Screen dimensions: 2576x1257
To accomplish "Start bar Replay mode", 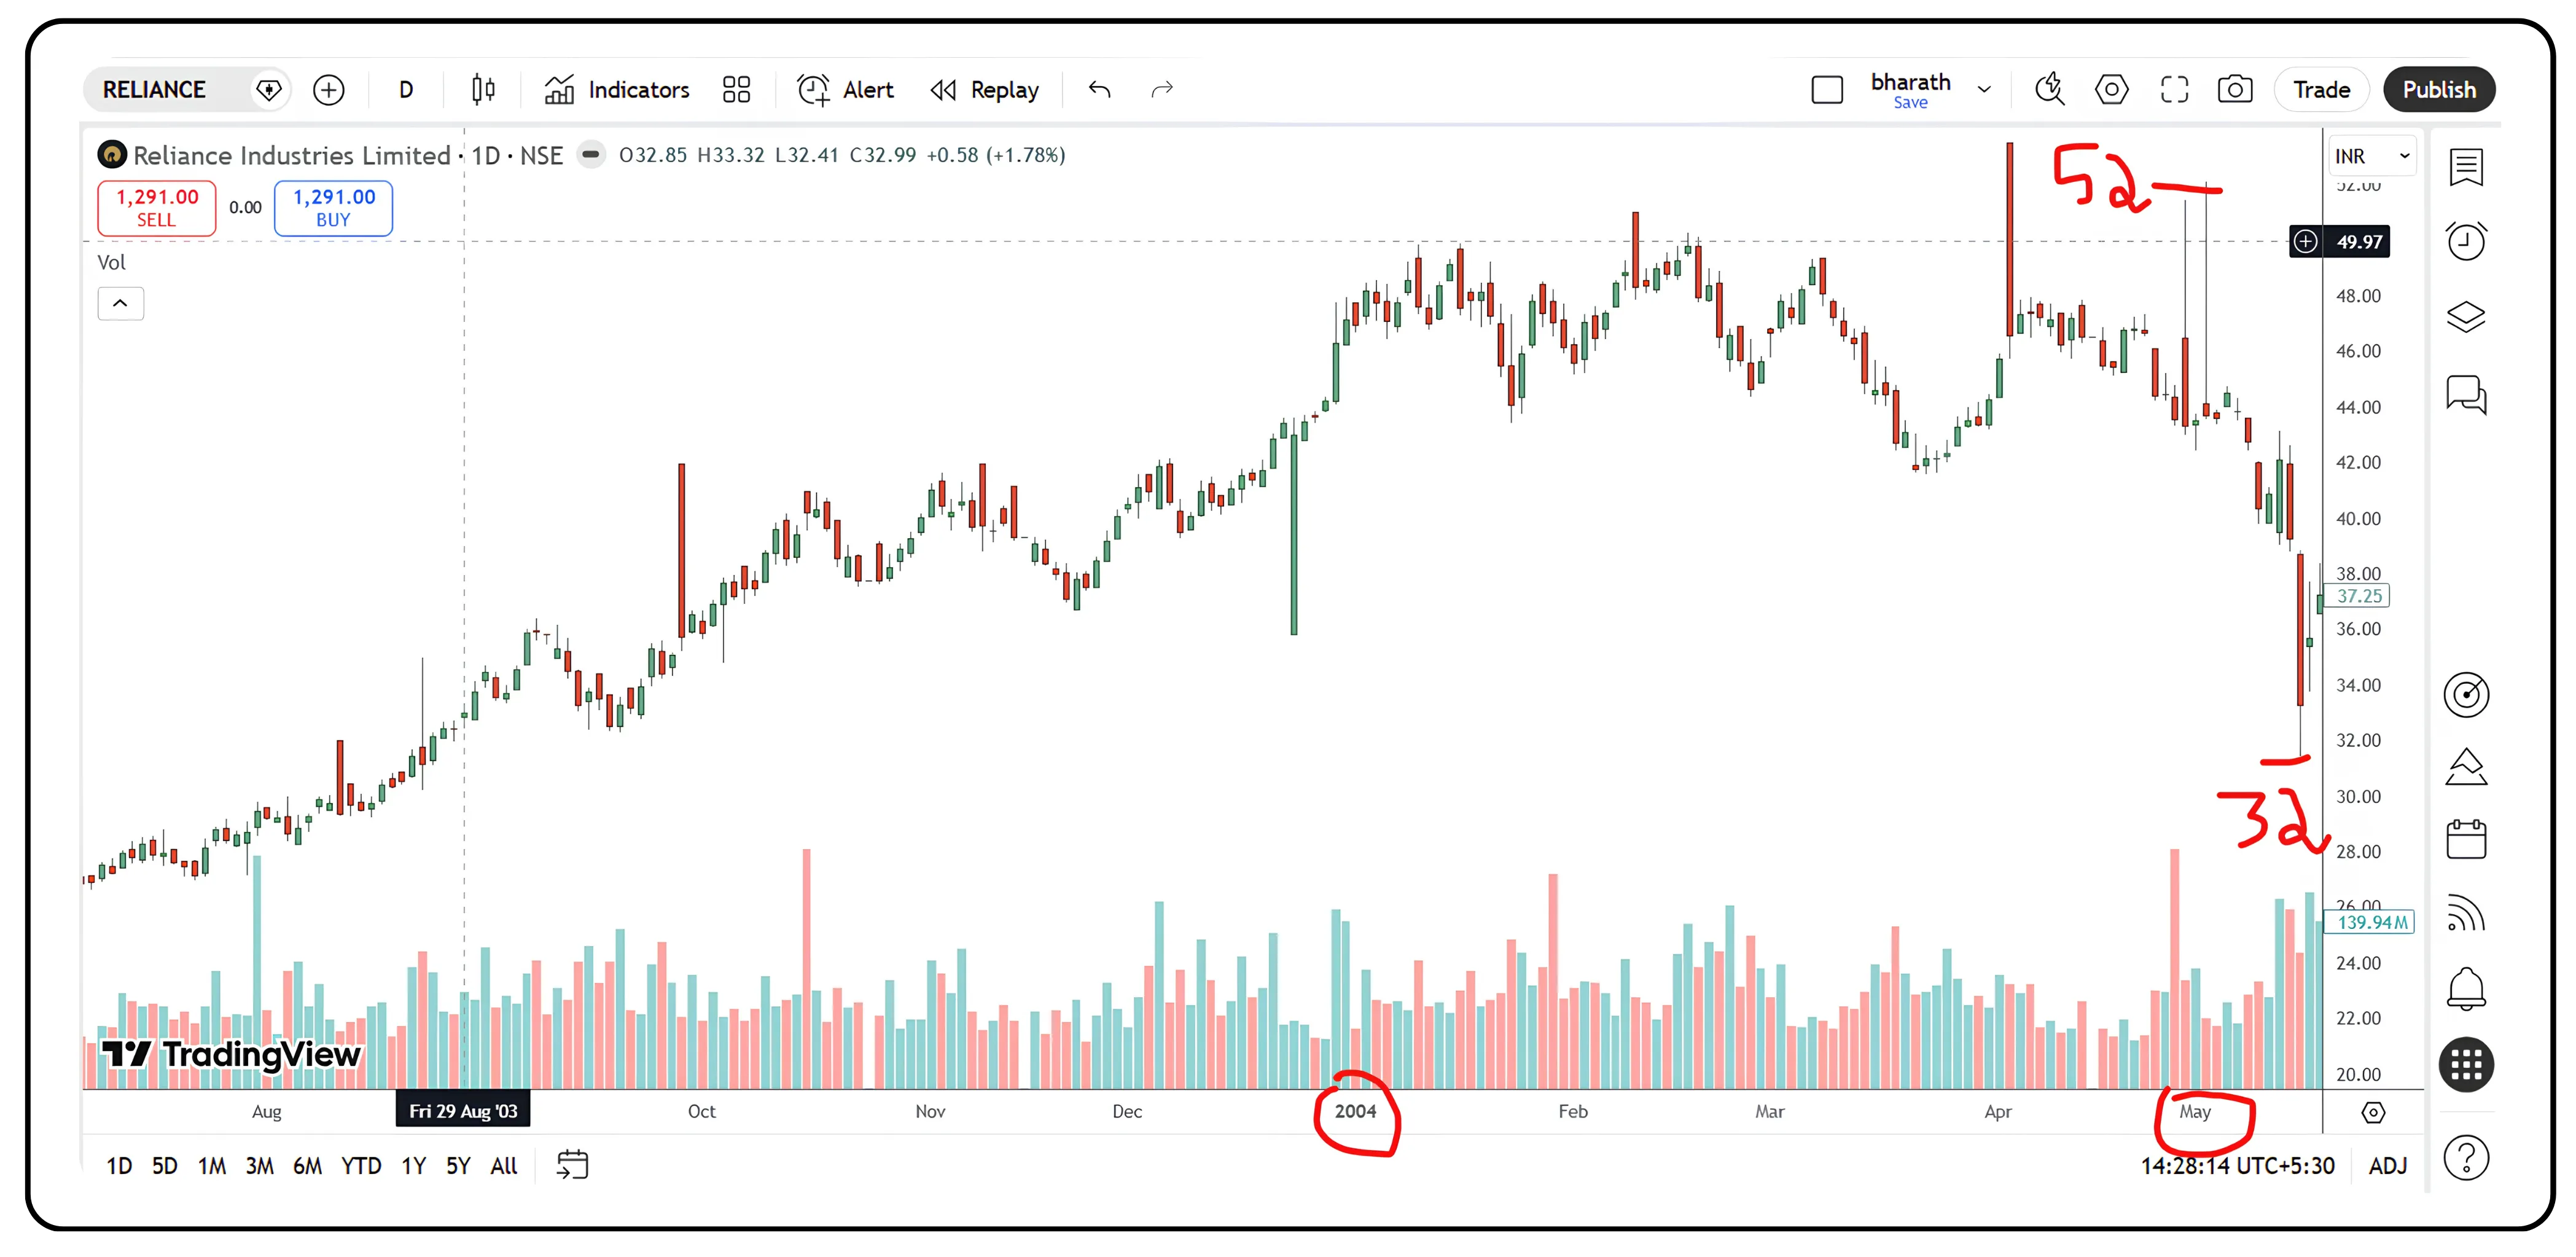I will tap(984, 90).
